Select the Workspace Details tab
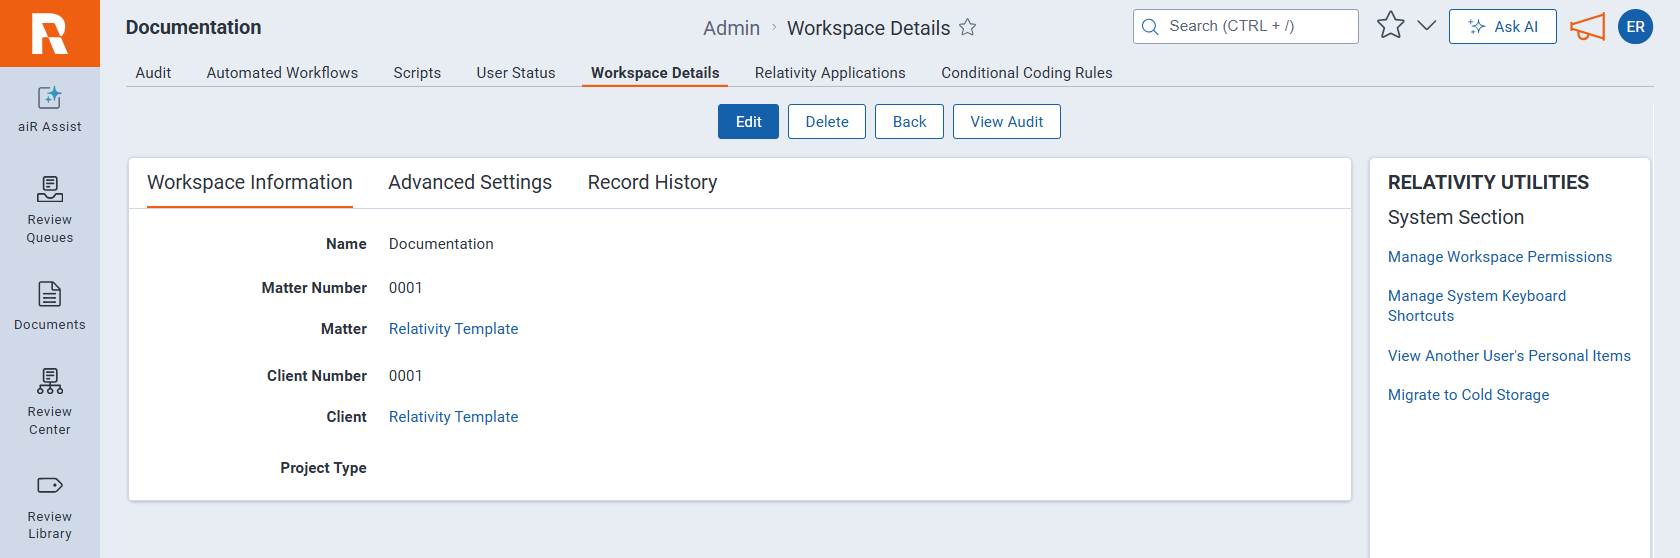Viewport: 1680px width, 558px height. tap(655, 73)
